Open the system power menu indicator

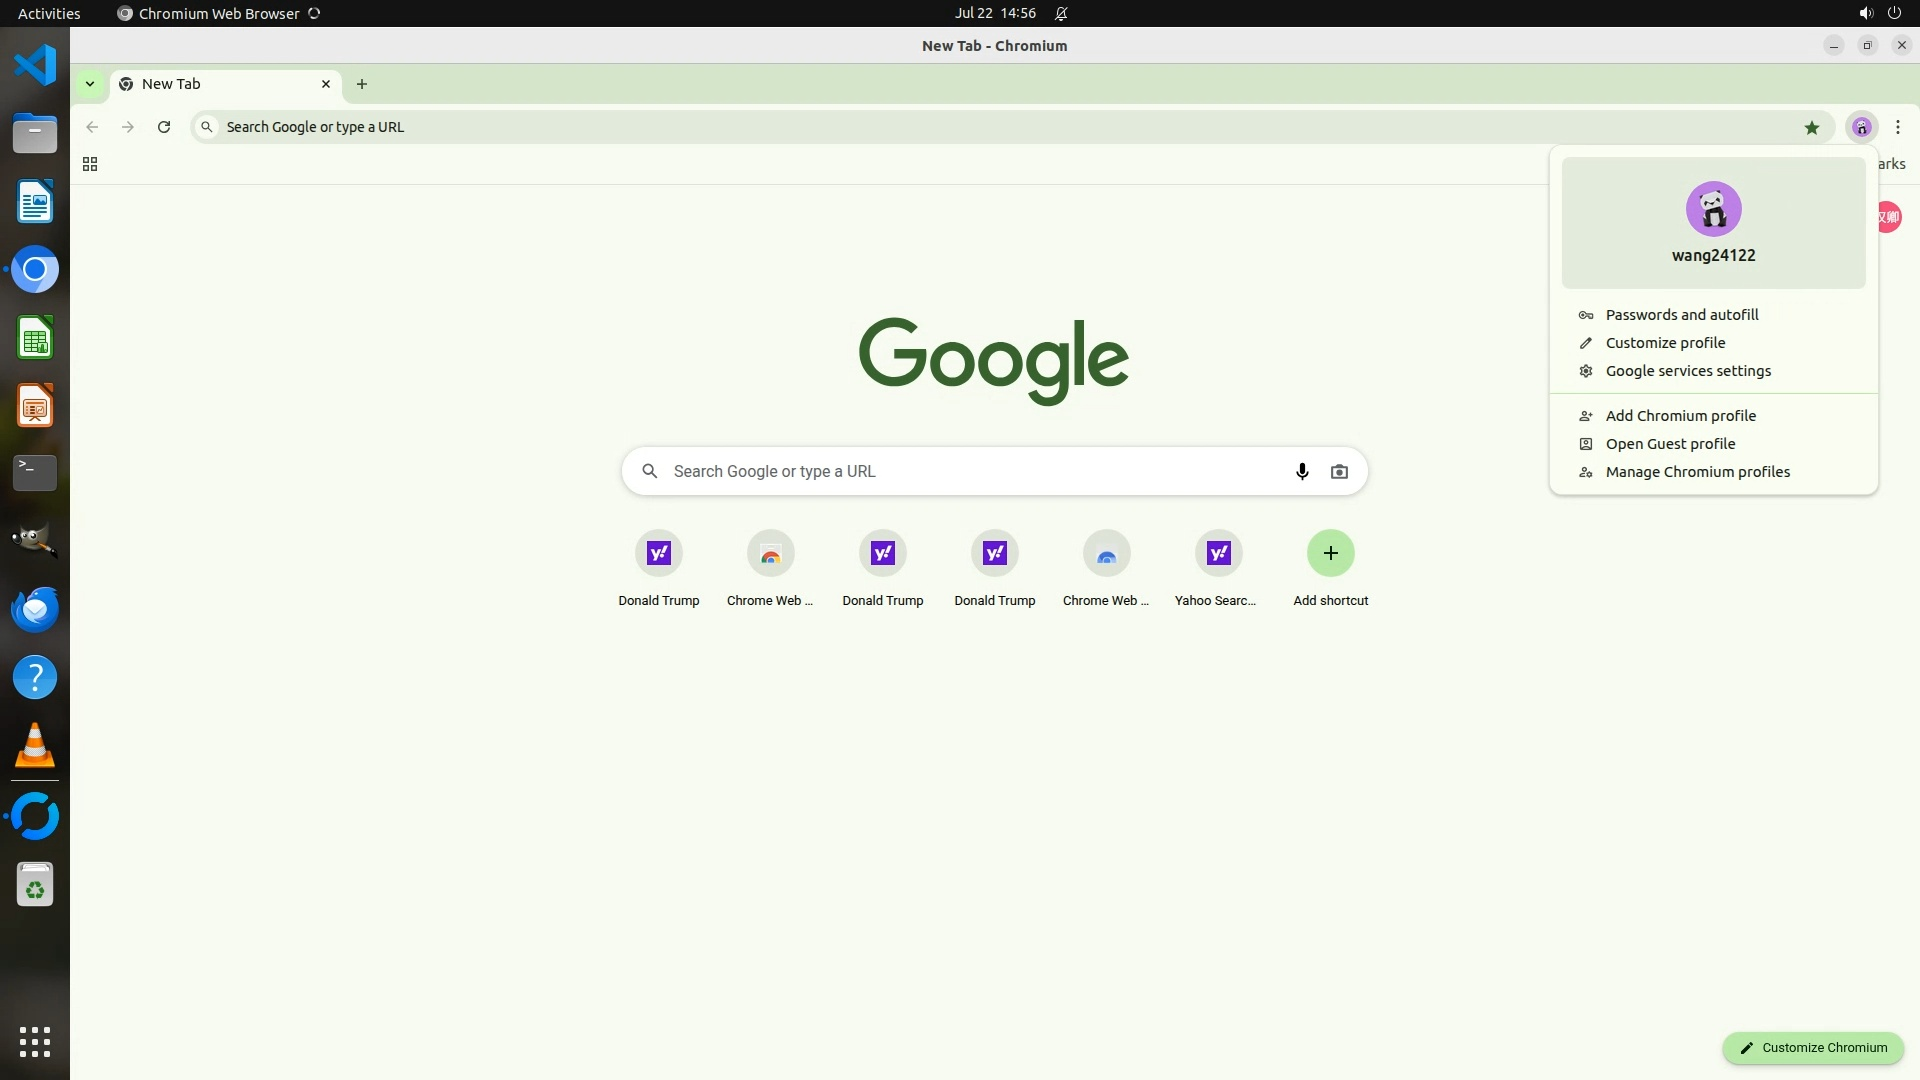click(x=1893, y=13)
